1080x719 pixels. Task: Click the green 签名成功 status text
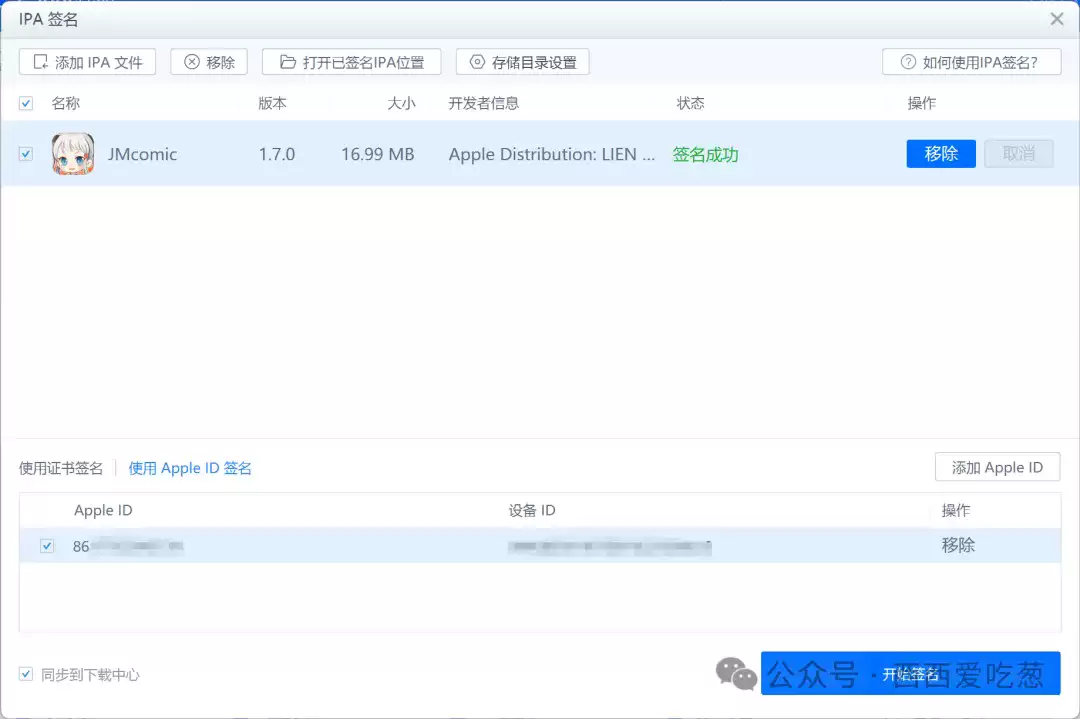point(706,155)
